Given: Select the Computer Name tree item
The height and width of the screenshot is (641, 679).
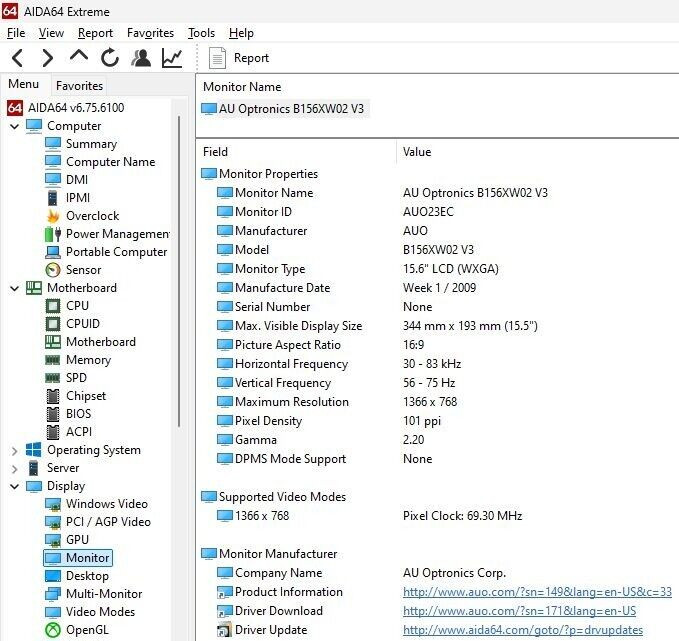Looking at the screenshot, I should coord(110,162).
